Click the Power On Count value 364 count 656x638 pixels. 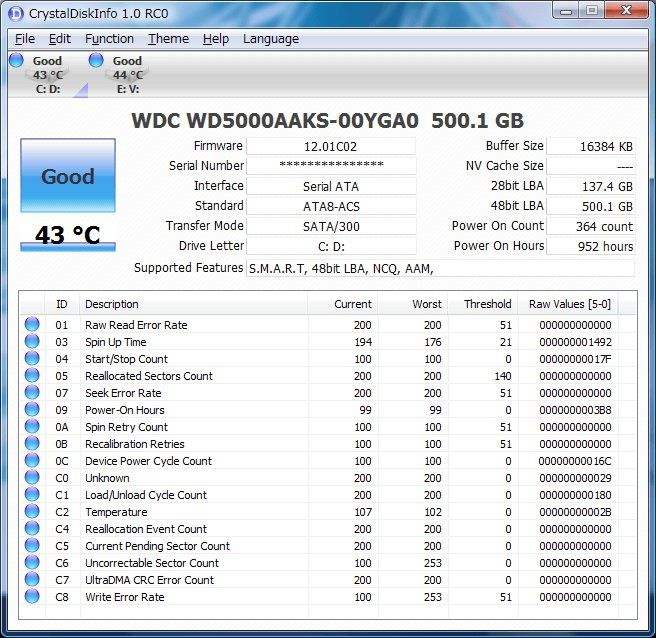pyautogui.click(x=591, y=226)
